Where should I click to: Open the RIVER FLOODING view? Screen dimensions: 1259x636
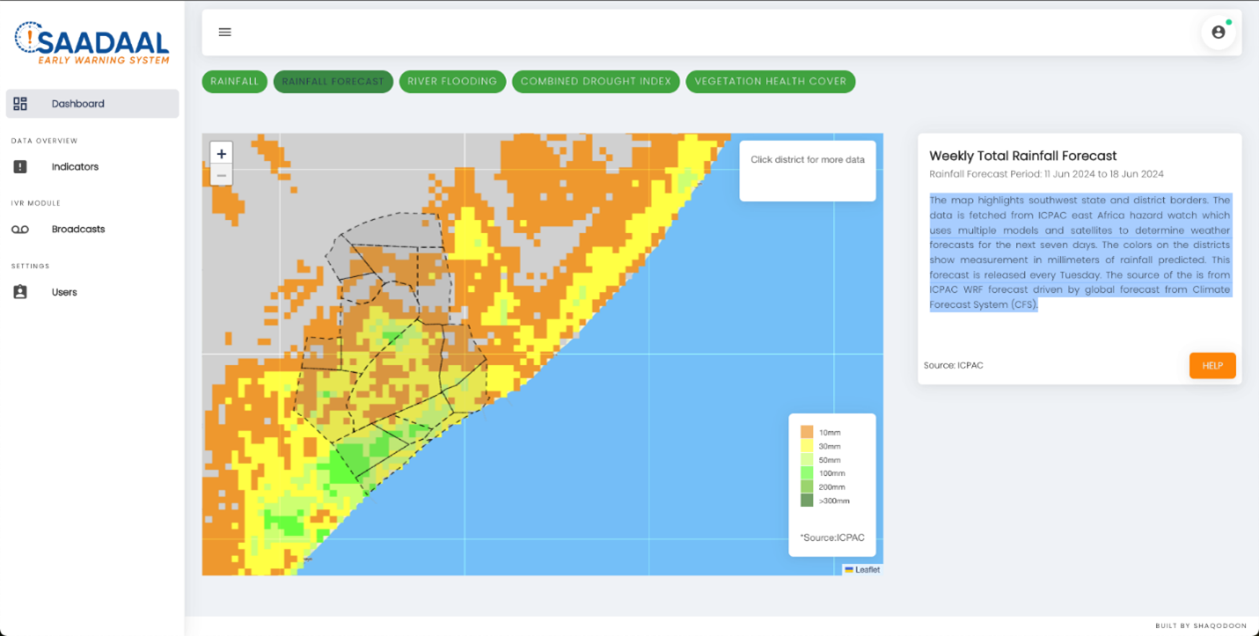(452, 81)
